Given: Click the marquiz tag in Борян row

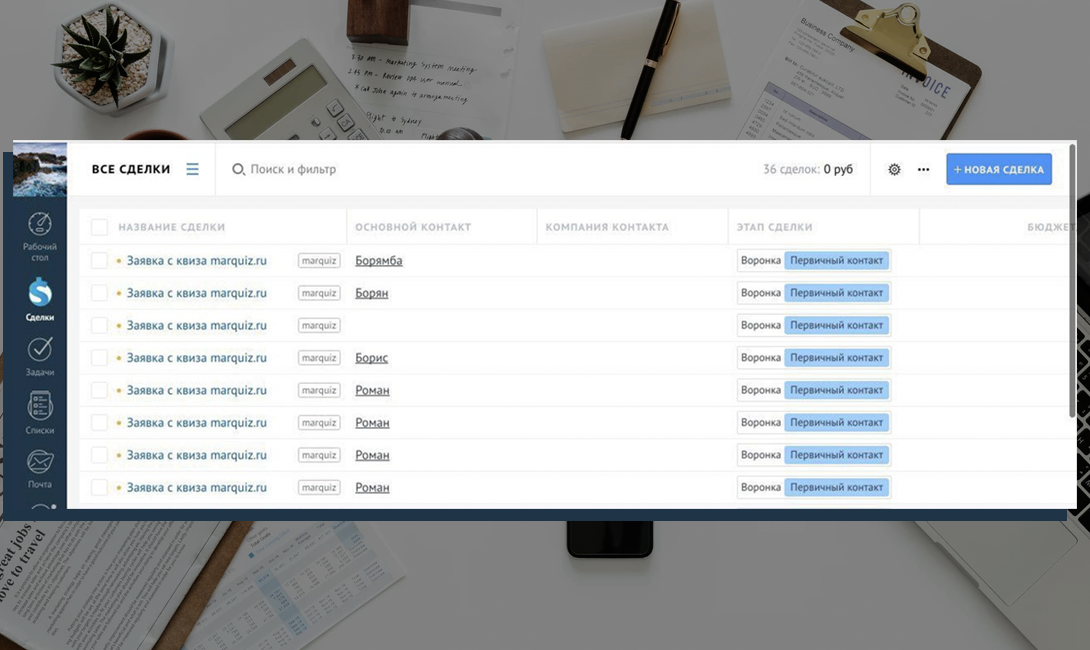Looking at the screenshot, I should [x=319, y=293].
